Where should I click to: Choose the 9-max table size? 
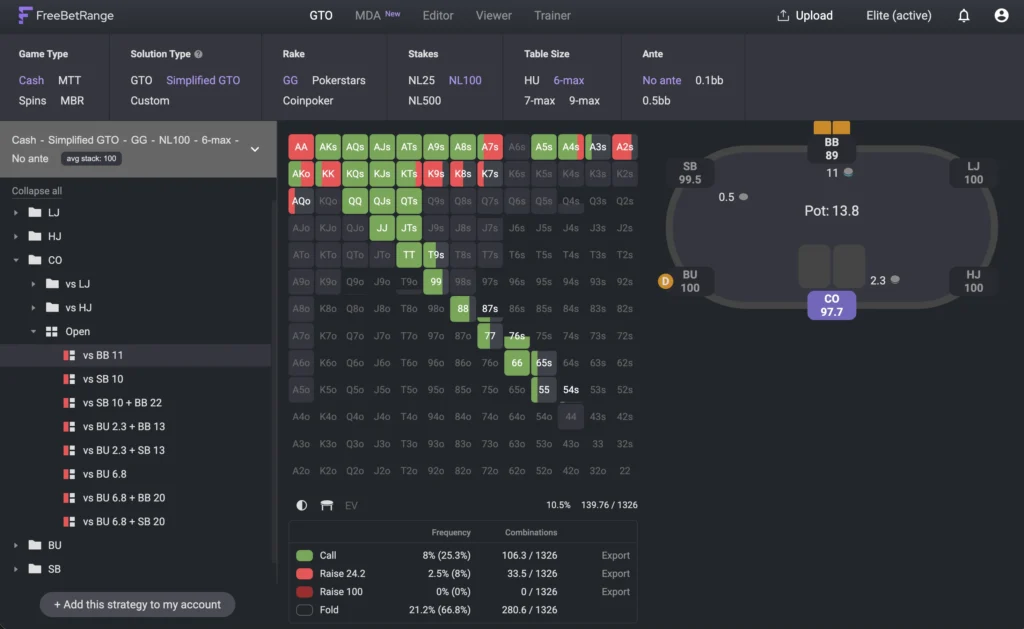tap(584, 100)
